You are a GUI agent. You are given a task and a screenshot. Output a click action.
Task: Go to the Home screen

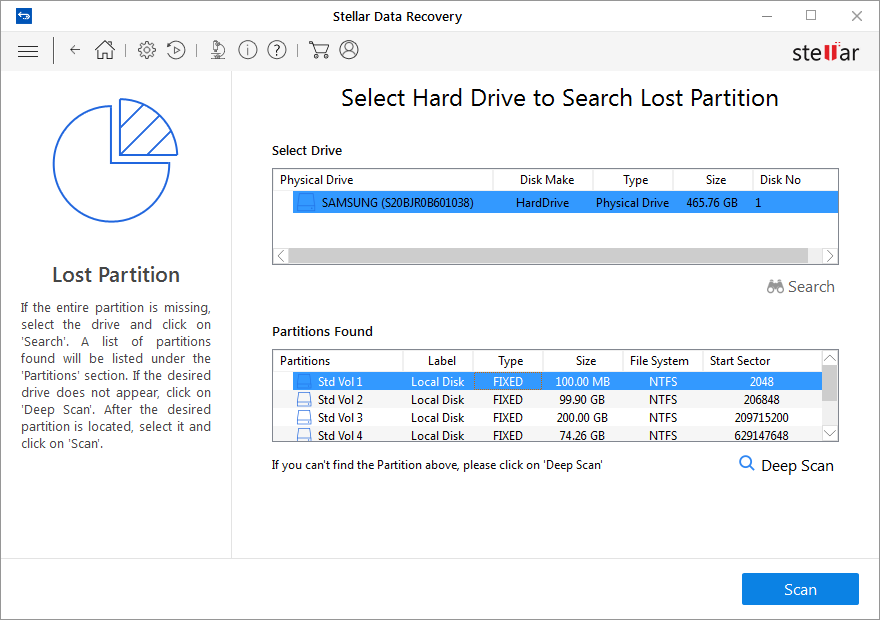click(105, 50)
